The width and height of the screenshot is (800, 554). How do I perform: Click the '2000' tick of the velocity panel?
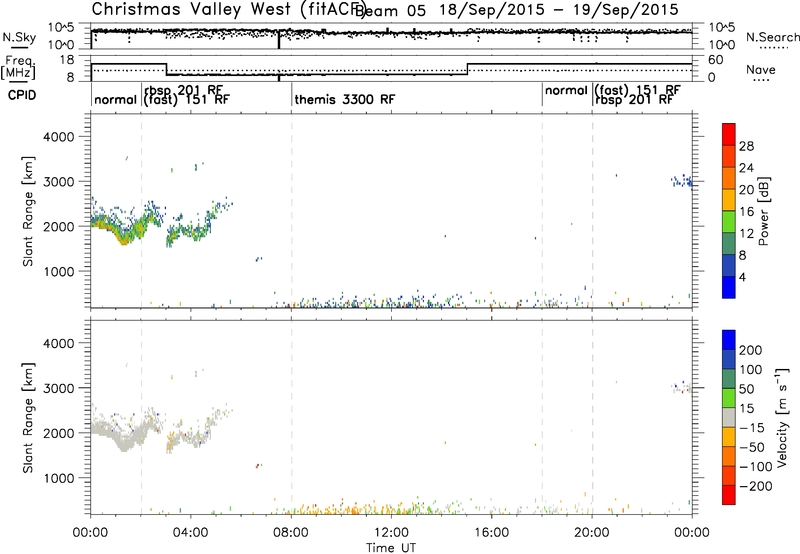[x=58, y=433]
